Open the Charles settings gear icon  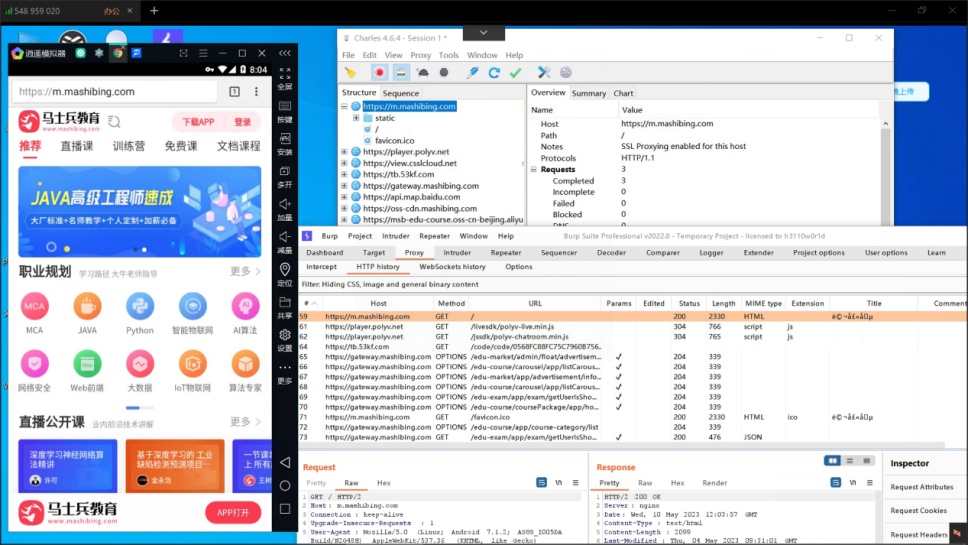[x=565, y=73]
